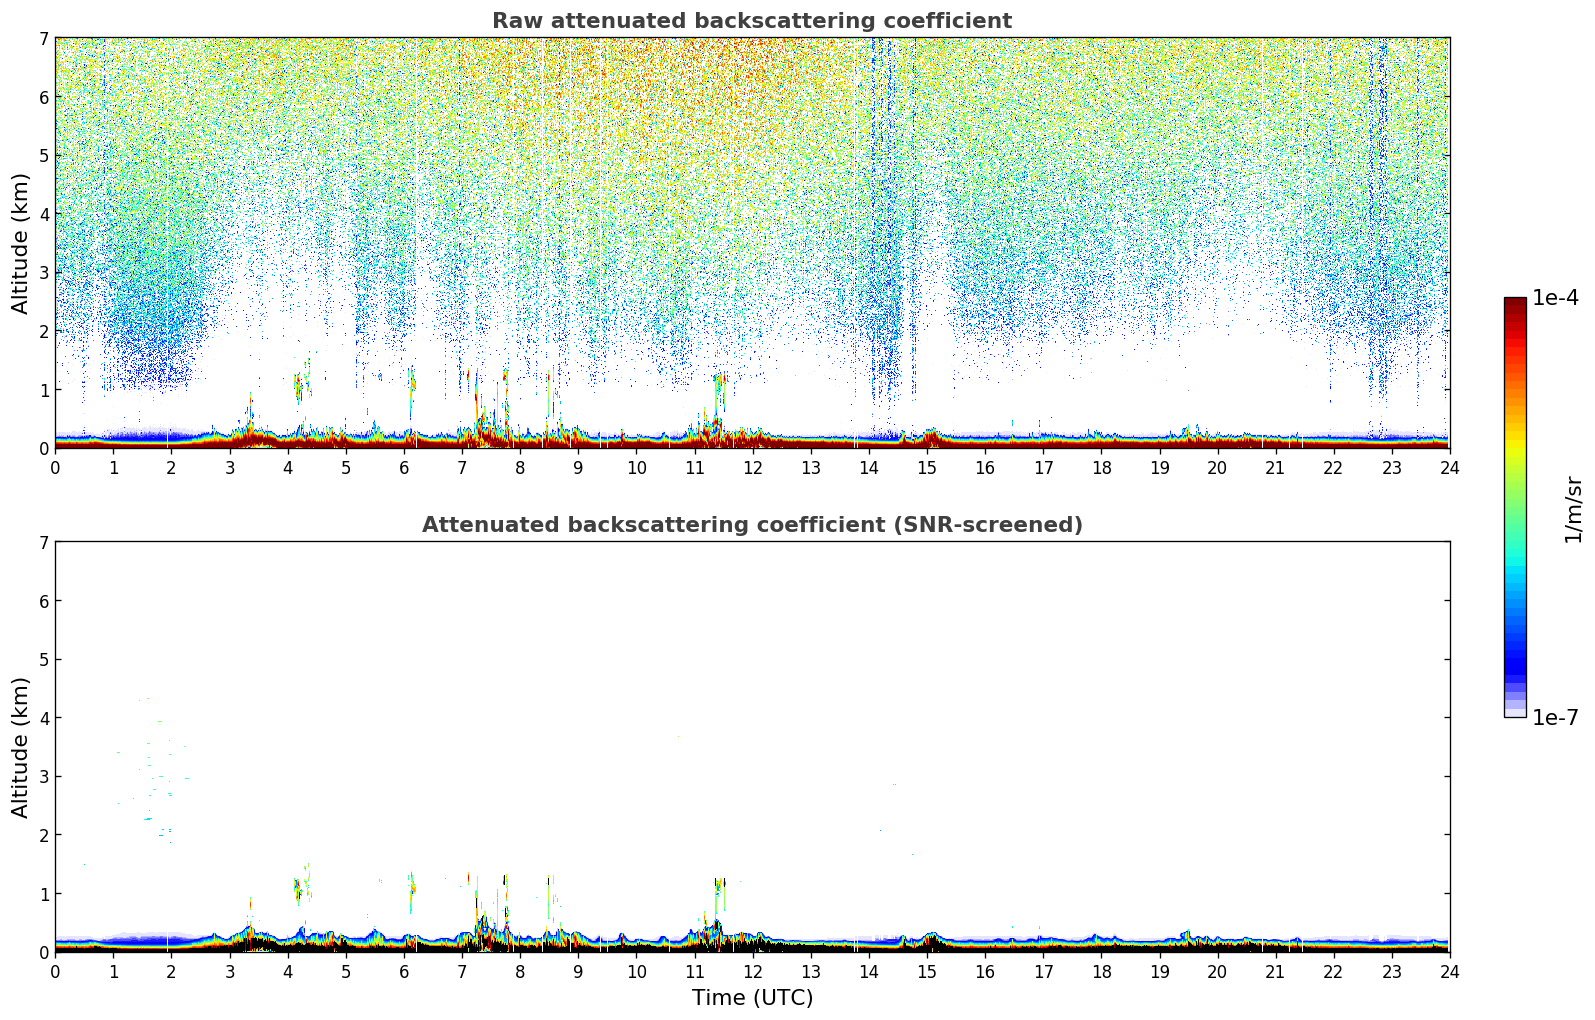This screenshot has width=1595, height=1020.
Task: Click hour 6 tick on top plot's x-axis
Action: click(404, 467)
